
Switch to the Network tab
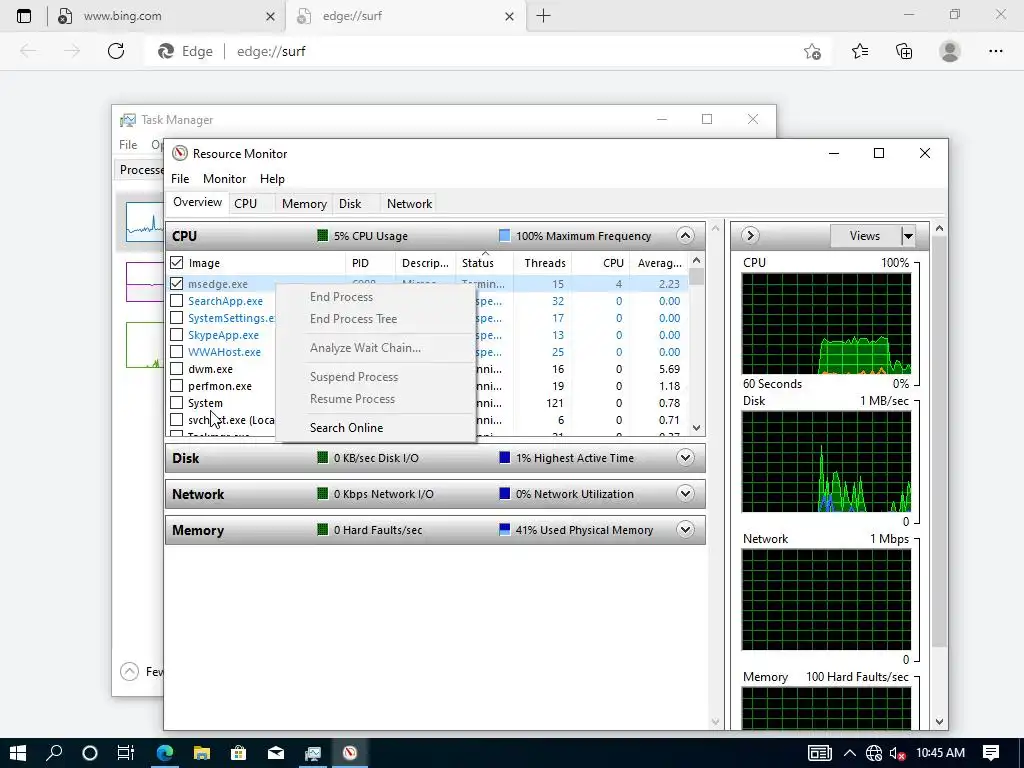(409, 204)
